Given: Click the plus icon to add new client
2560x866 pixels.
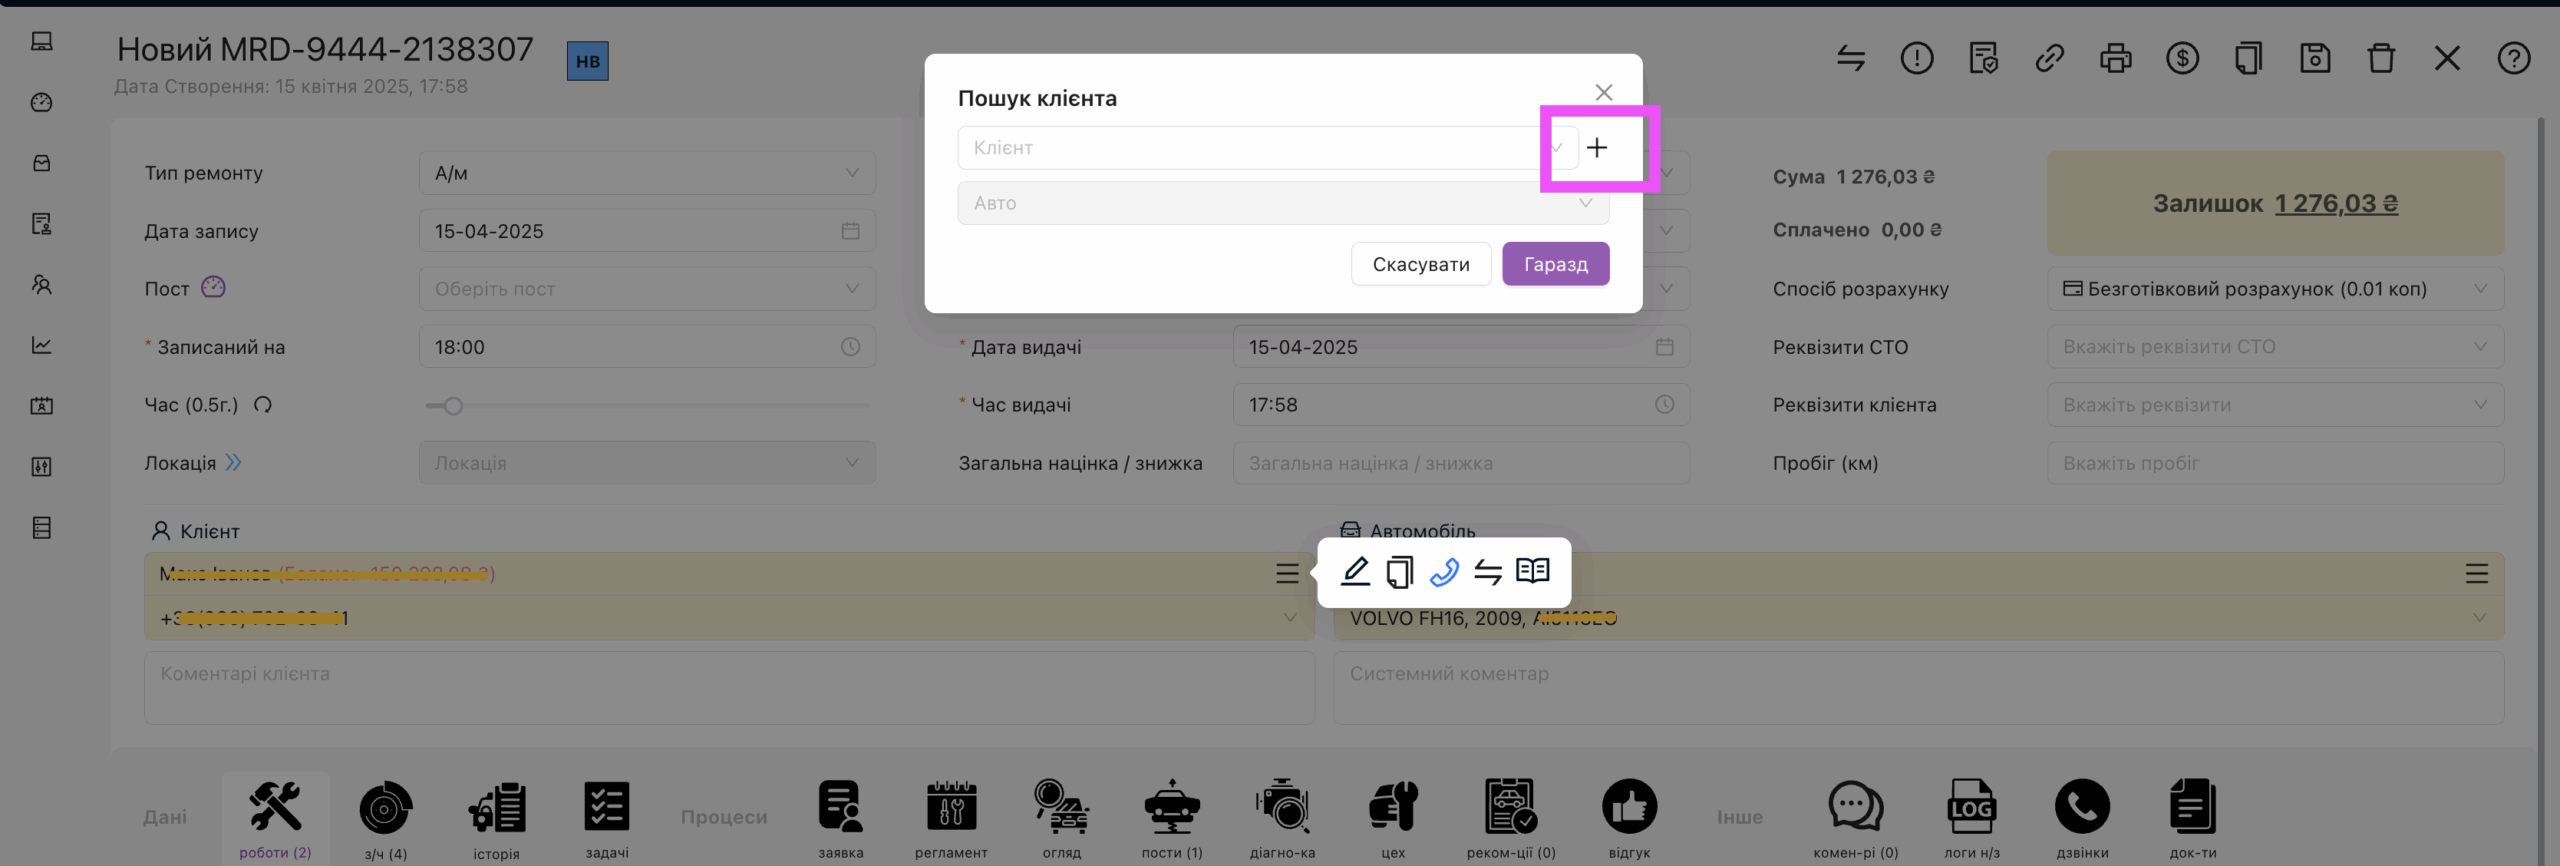Looking at the screenshot, I should [1597, 148].
